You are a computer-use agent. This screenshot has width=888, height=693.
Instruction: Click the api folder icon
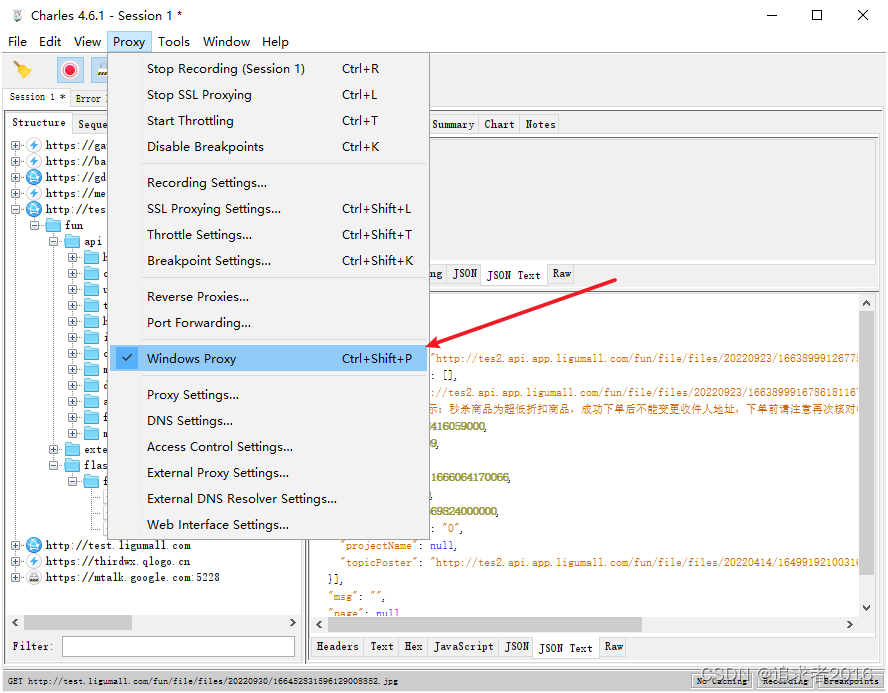[x=72, y=242]
